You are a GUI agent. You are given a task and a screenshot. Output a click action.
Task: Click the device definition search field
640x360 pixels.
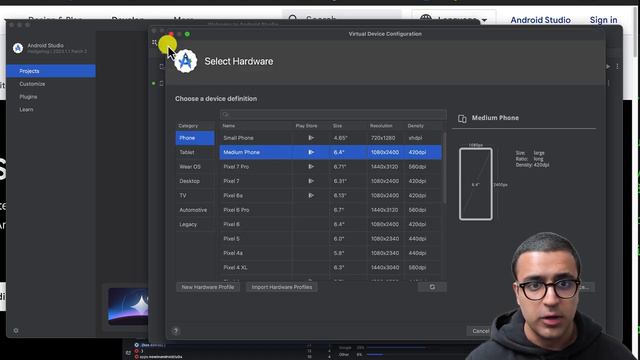[333, 114]
